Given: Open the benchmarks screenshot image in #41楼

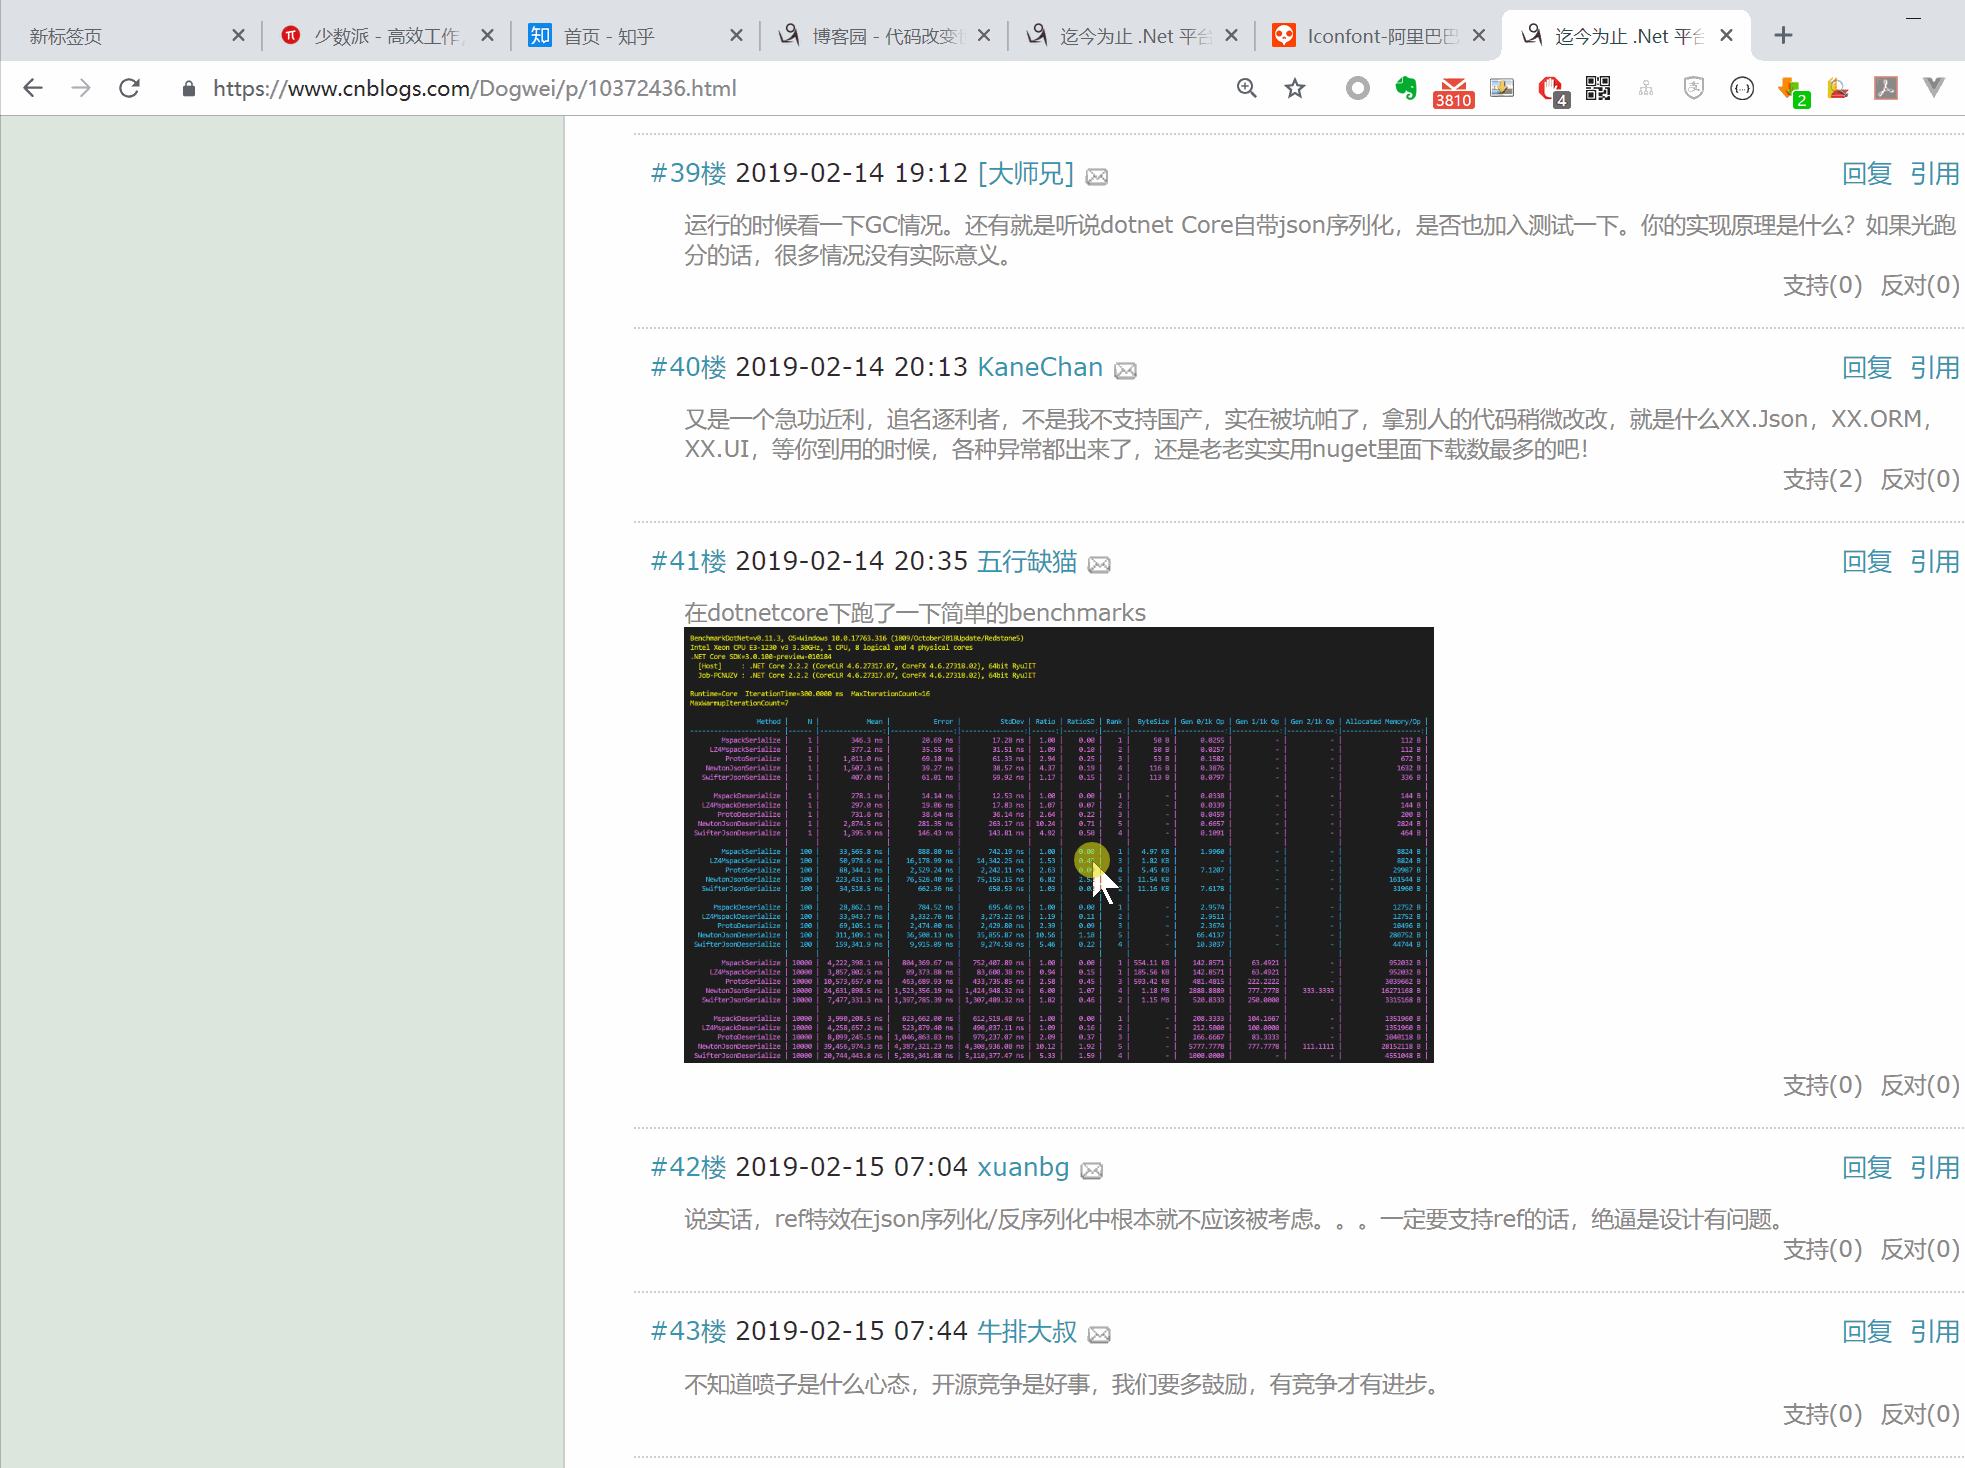Looking at the screenshot, I should coord(1058,844).
